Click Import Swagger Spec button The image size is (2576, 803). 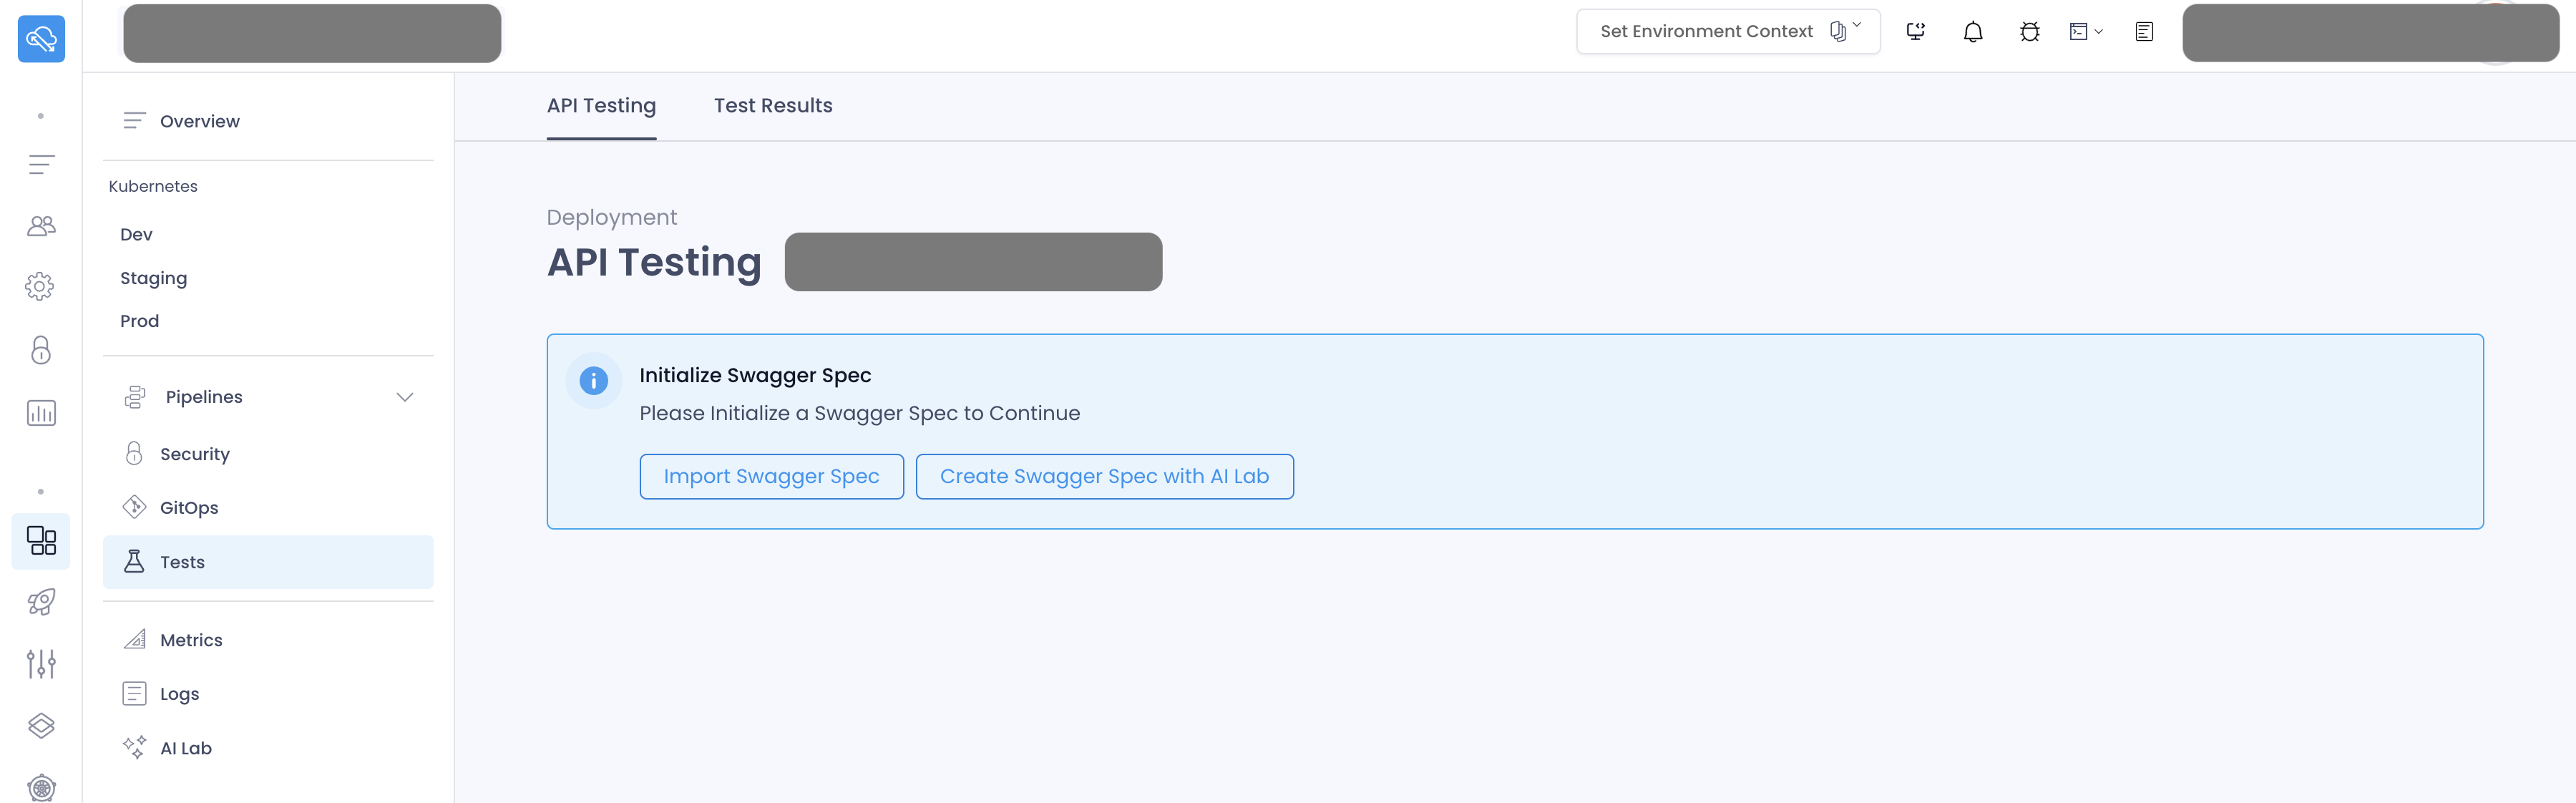pyautogui.click(x=771, y=477)
